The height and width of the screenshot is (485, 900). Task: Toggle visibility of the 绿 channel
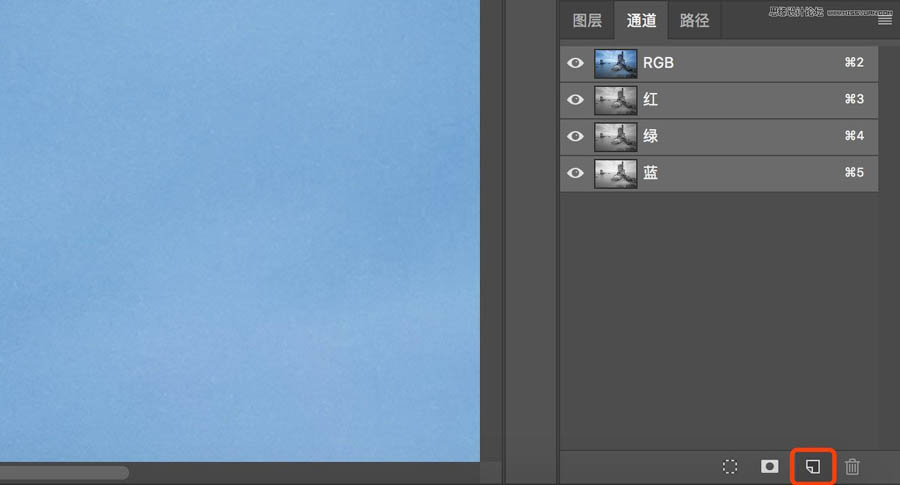575,137
